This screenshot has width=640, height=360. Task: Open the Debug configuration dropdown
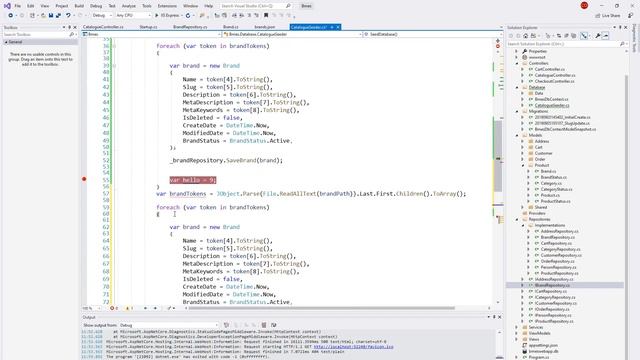[x=102, y=16]
